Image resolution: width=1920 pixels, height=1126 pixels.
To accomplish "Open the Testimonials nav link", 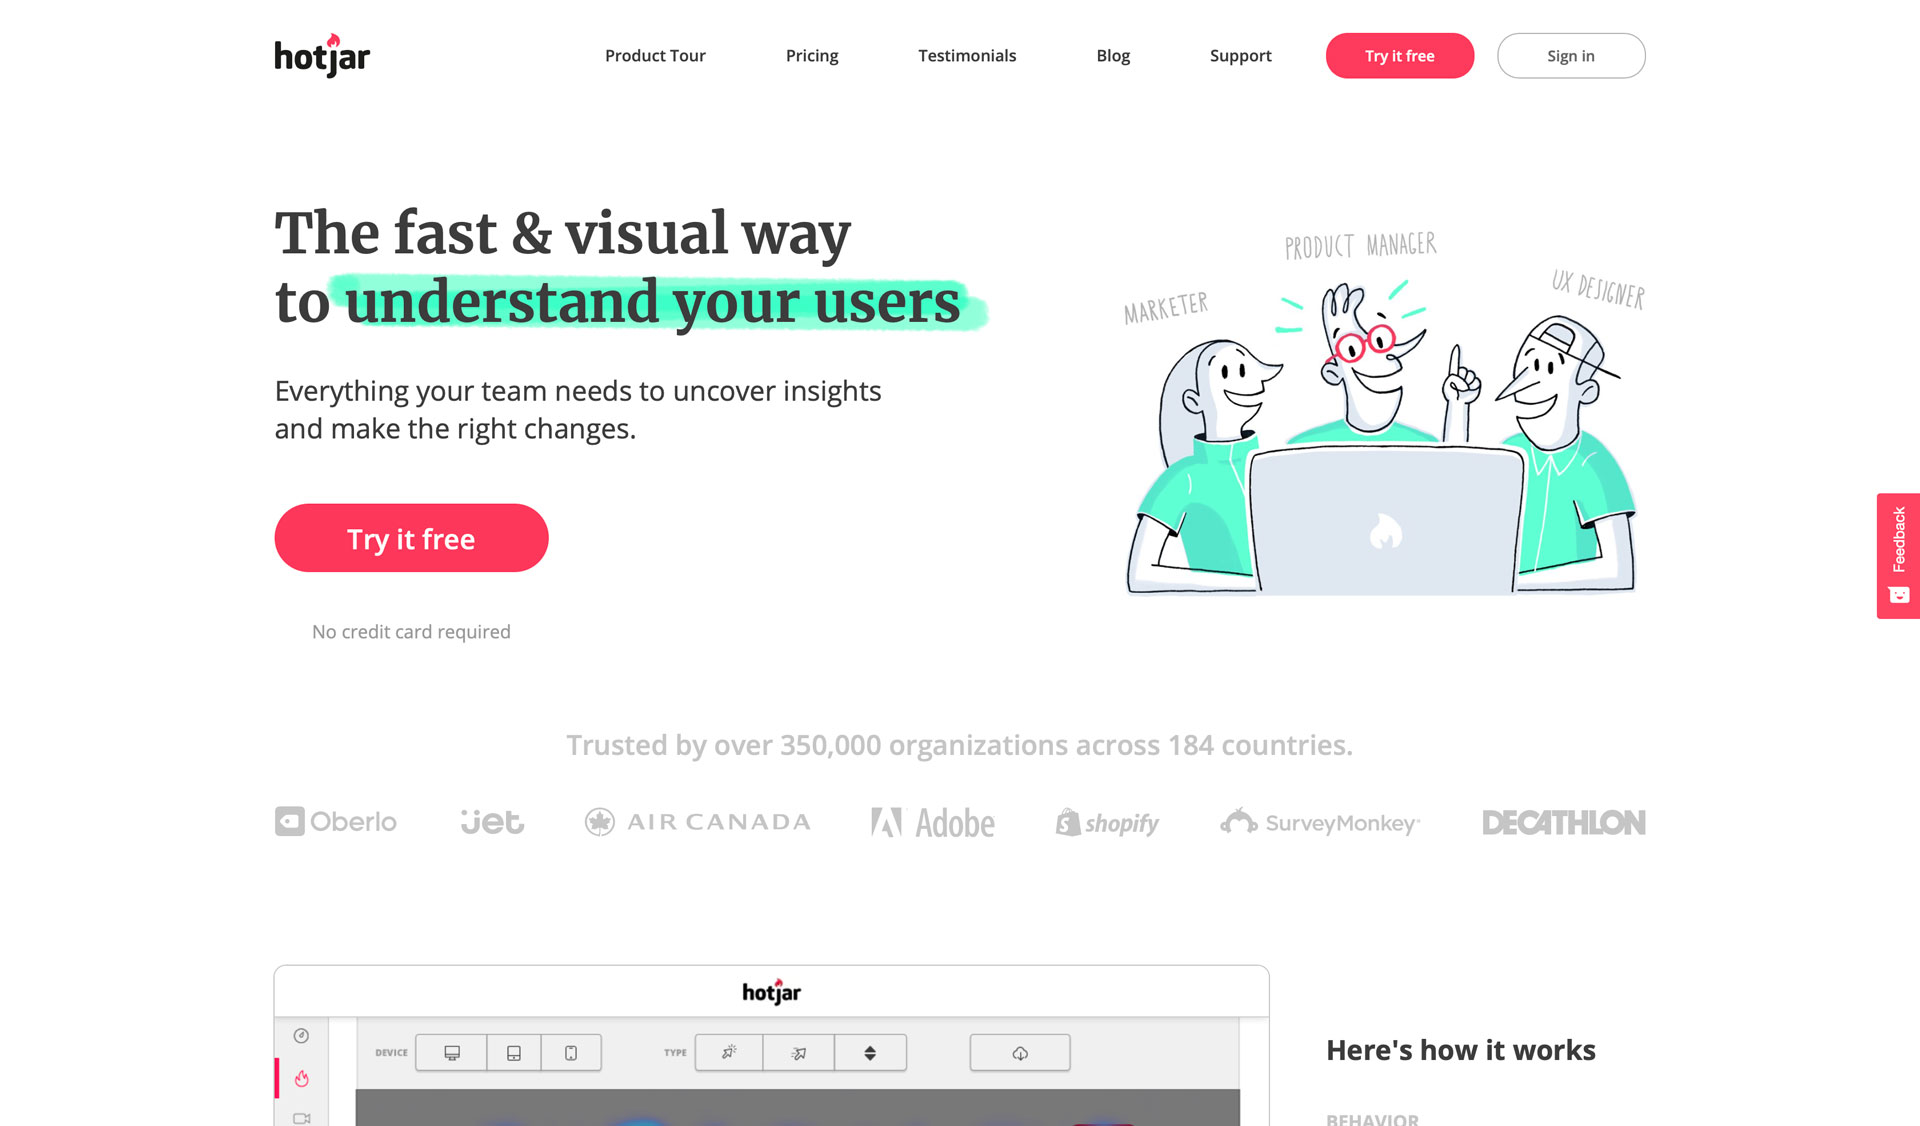I will (x=967, y=56).
